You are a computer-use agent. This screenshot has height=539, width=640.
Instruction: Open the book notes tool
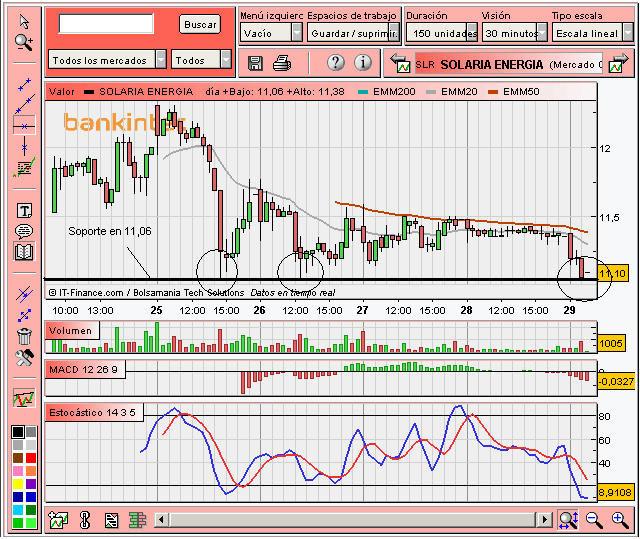[x=24, y=252]
